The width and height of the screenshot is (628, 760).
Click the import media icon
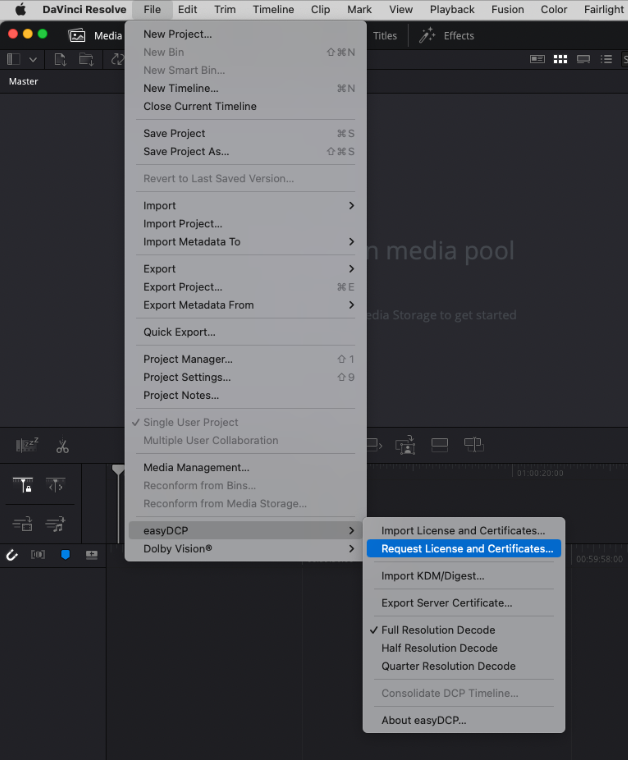[x=60, y=60]
